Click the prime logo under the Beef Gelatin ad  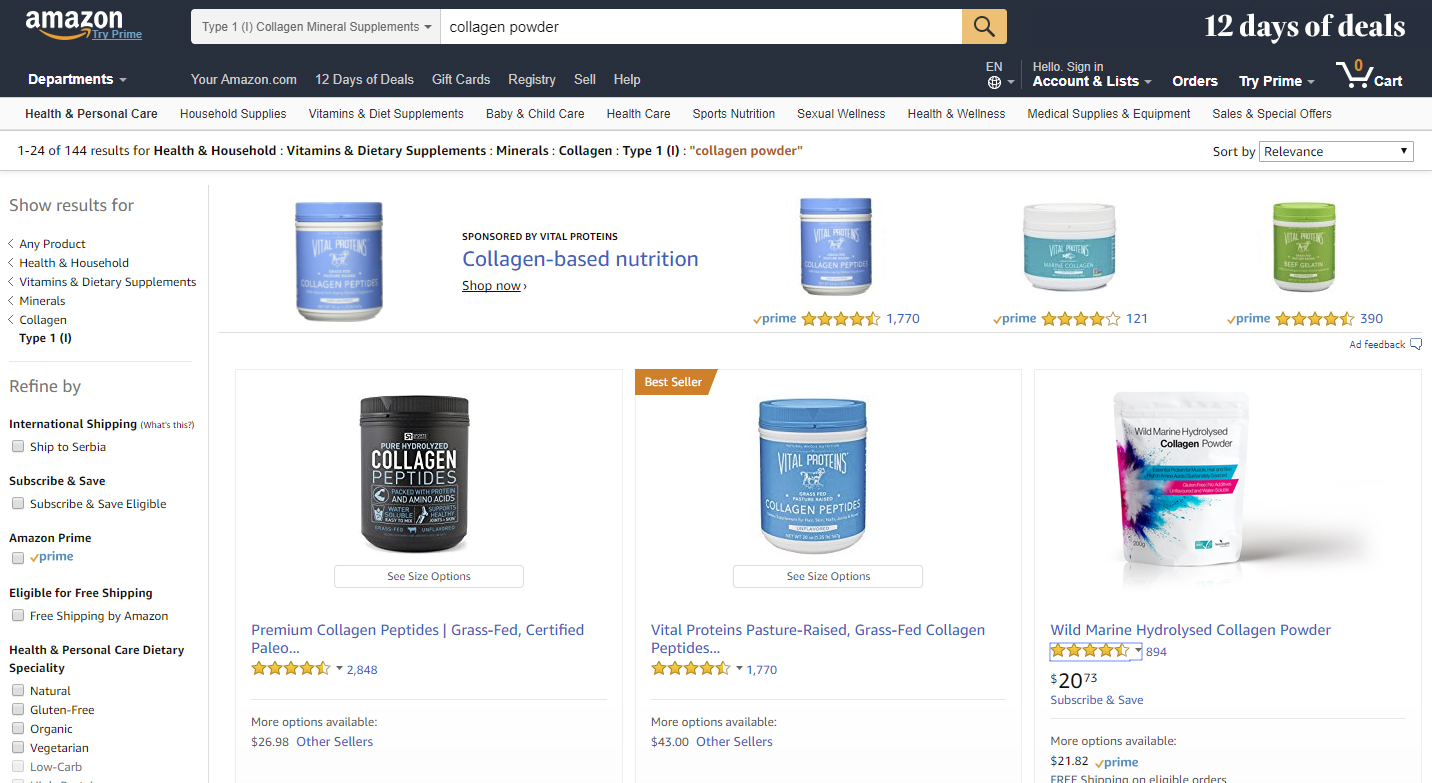(x=1249, y=319)
